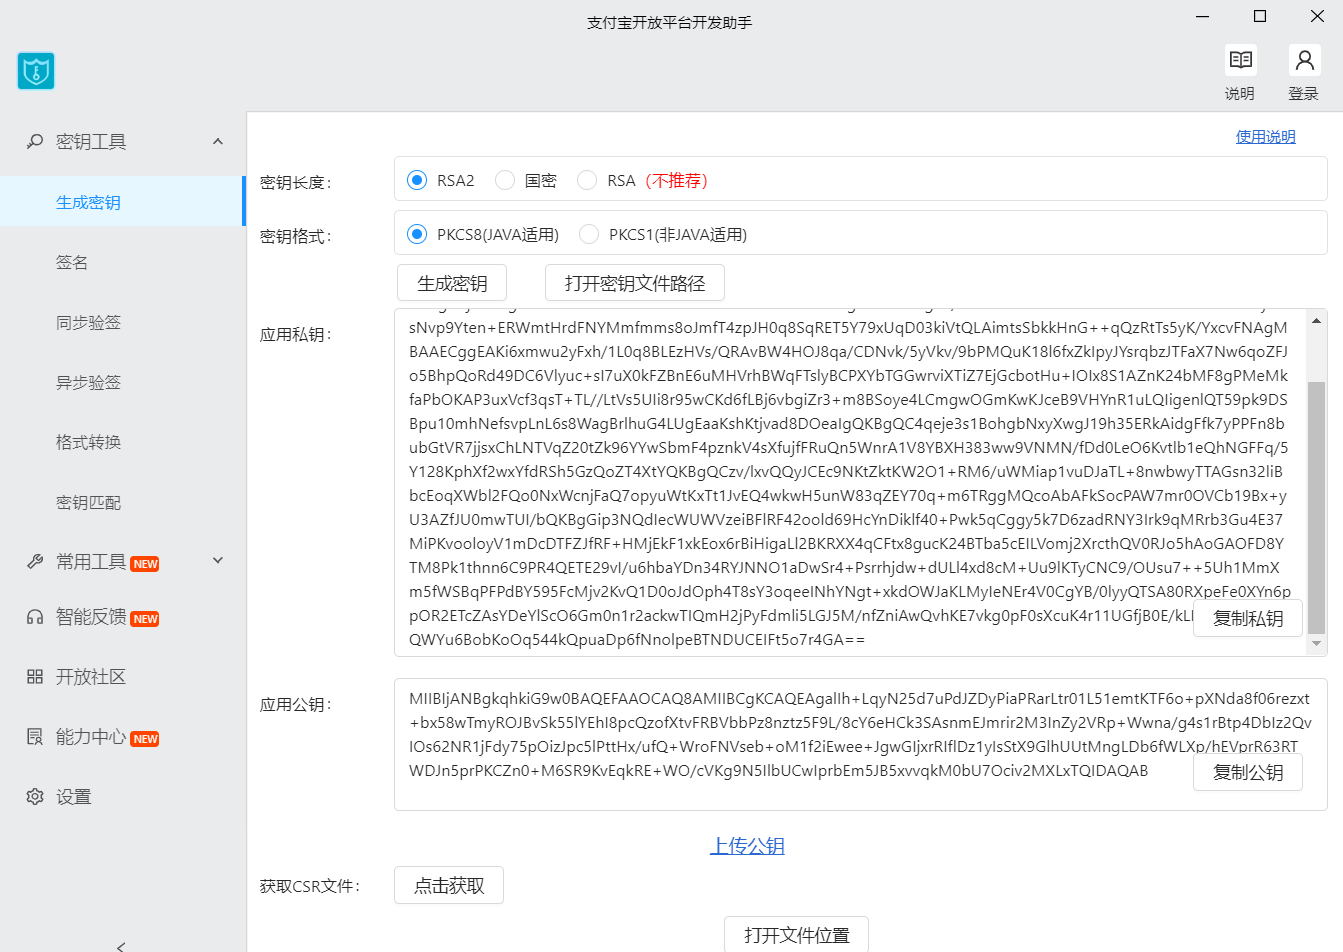1343x952 pixels.
Task: Collapse the sidebar with bottom arrow
Action: click(x=121, y=945)
